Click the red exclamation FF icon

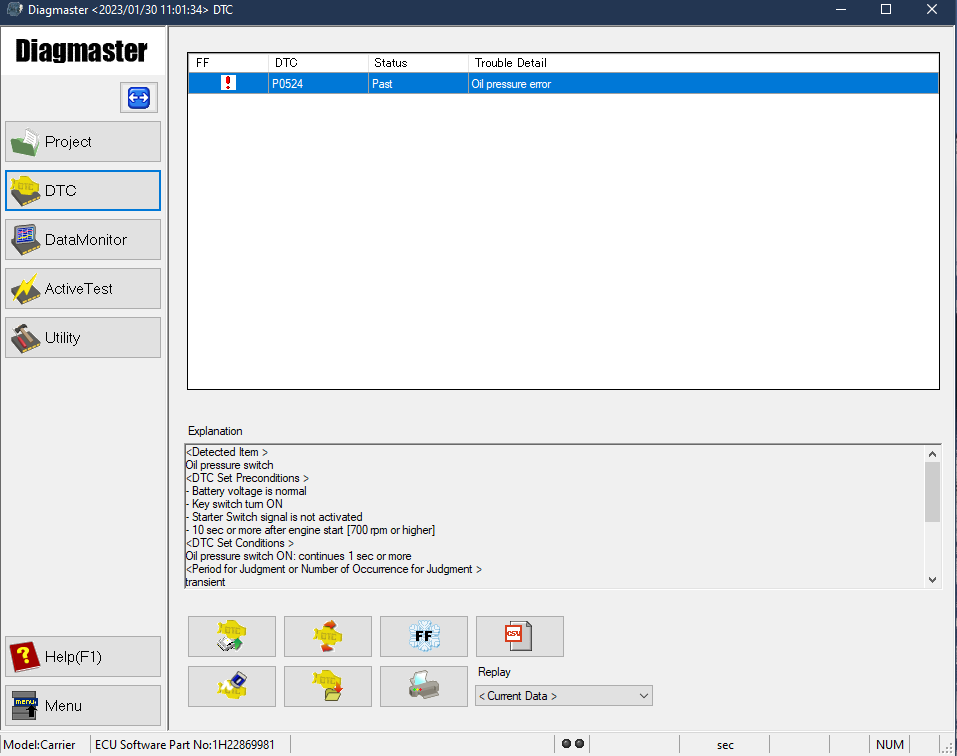[x=228, y=83]
